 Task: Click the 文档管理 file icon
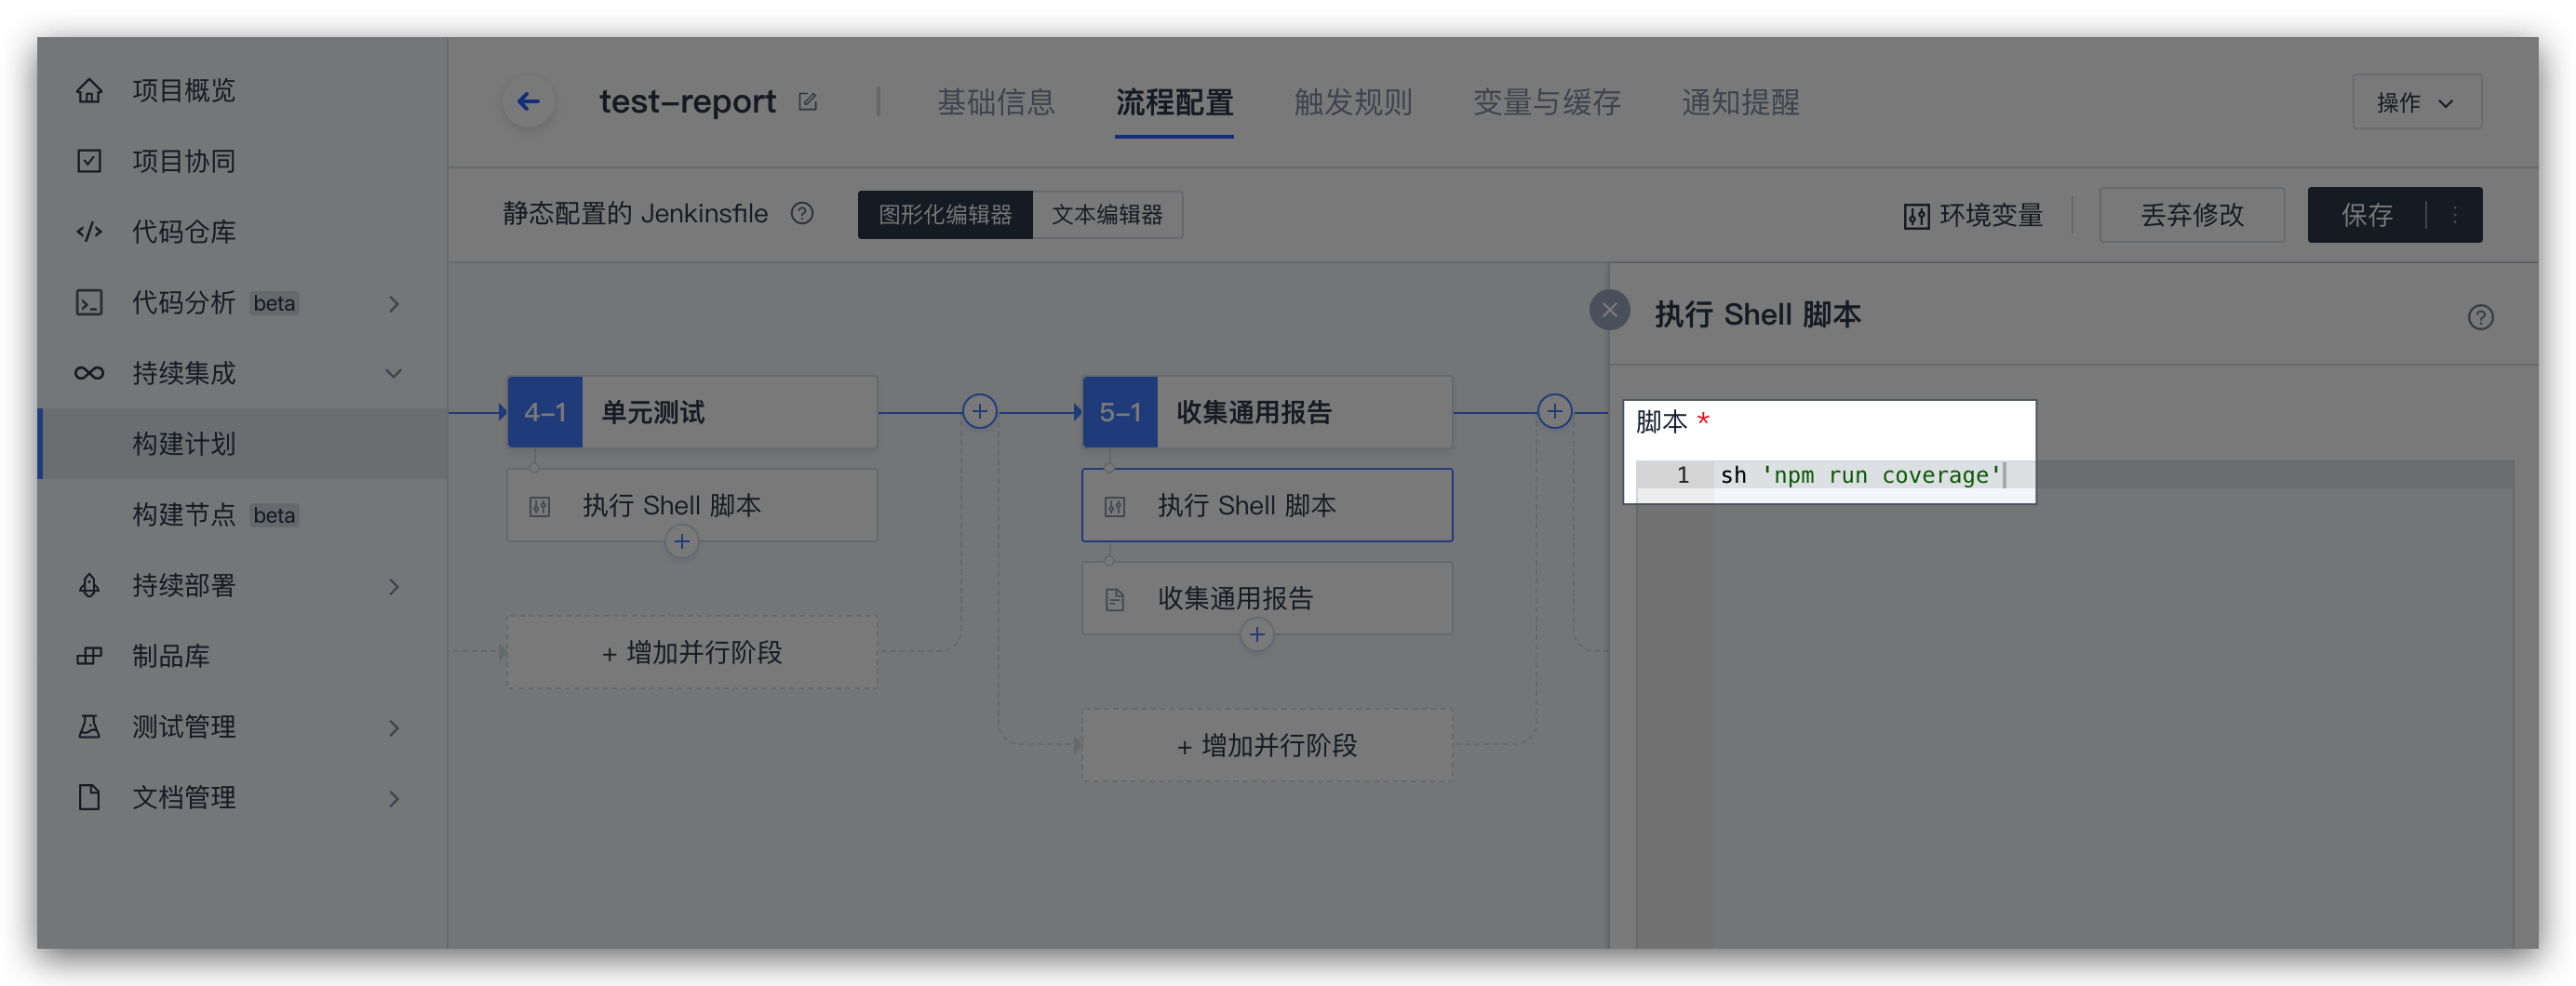click(89, 797)
